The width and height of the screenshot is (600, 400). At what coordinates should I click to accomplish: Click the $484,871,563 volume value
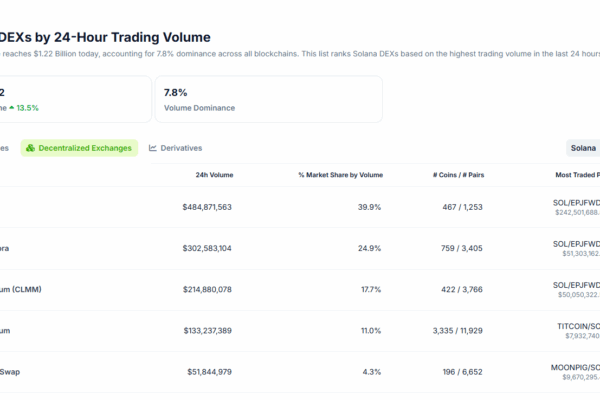(x=207, y=207)
